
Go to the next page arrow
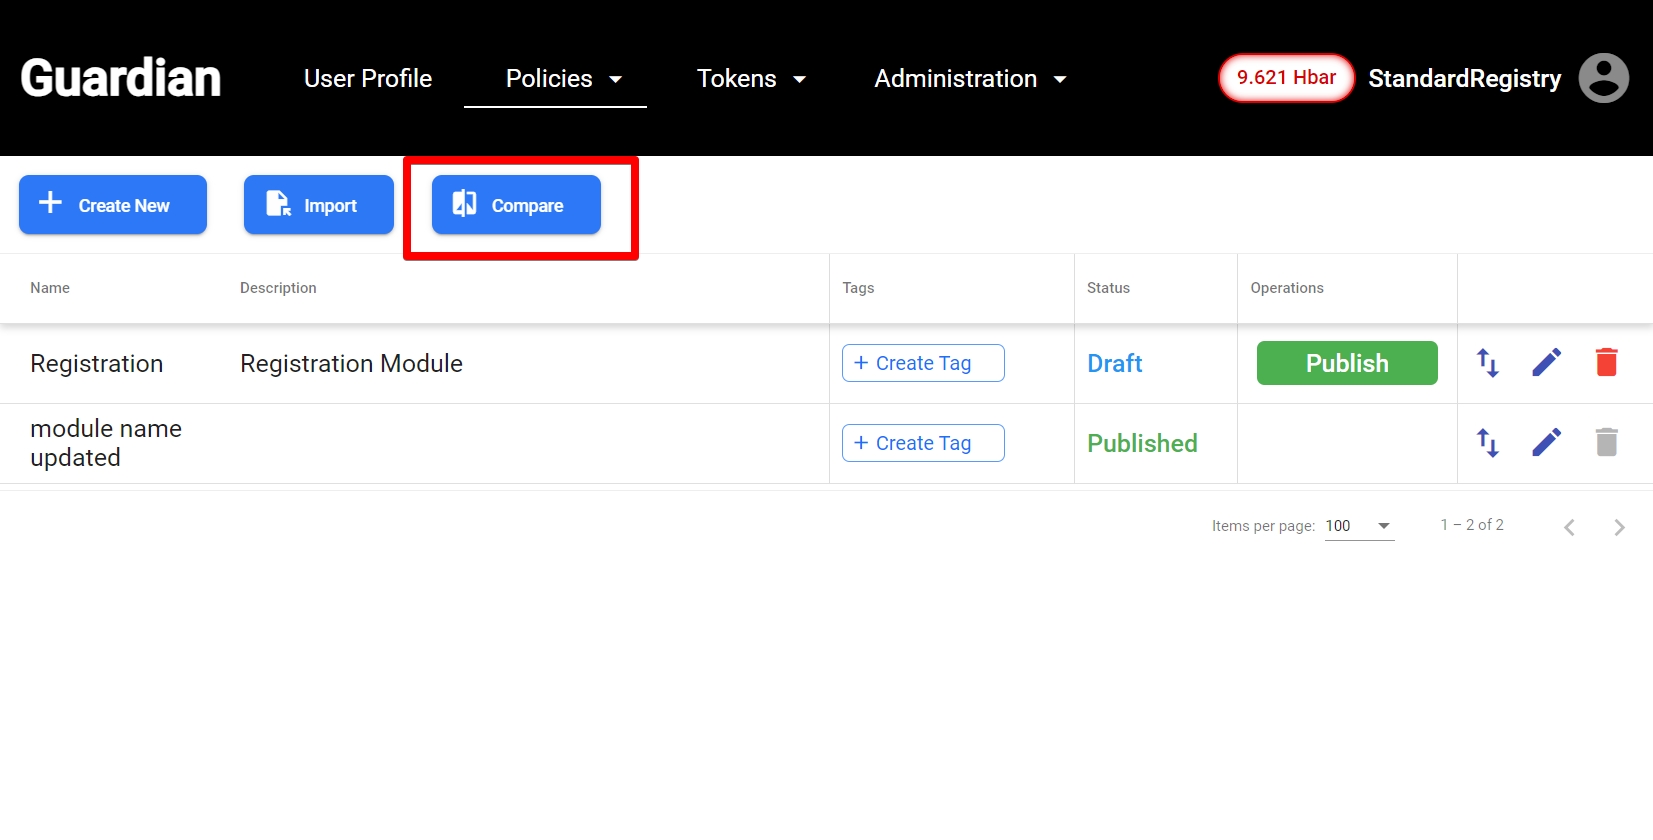click(1619, 527)
